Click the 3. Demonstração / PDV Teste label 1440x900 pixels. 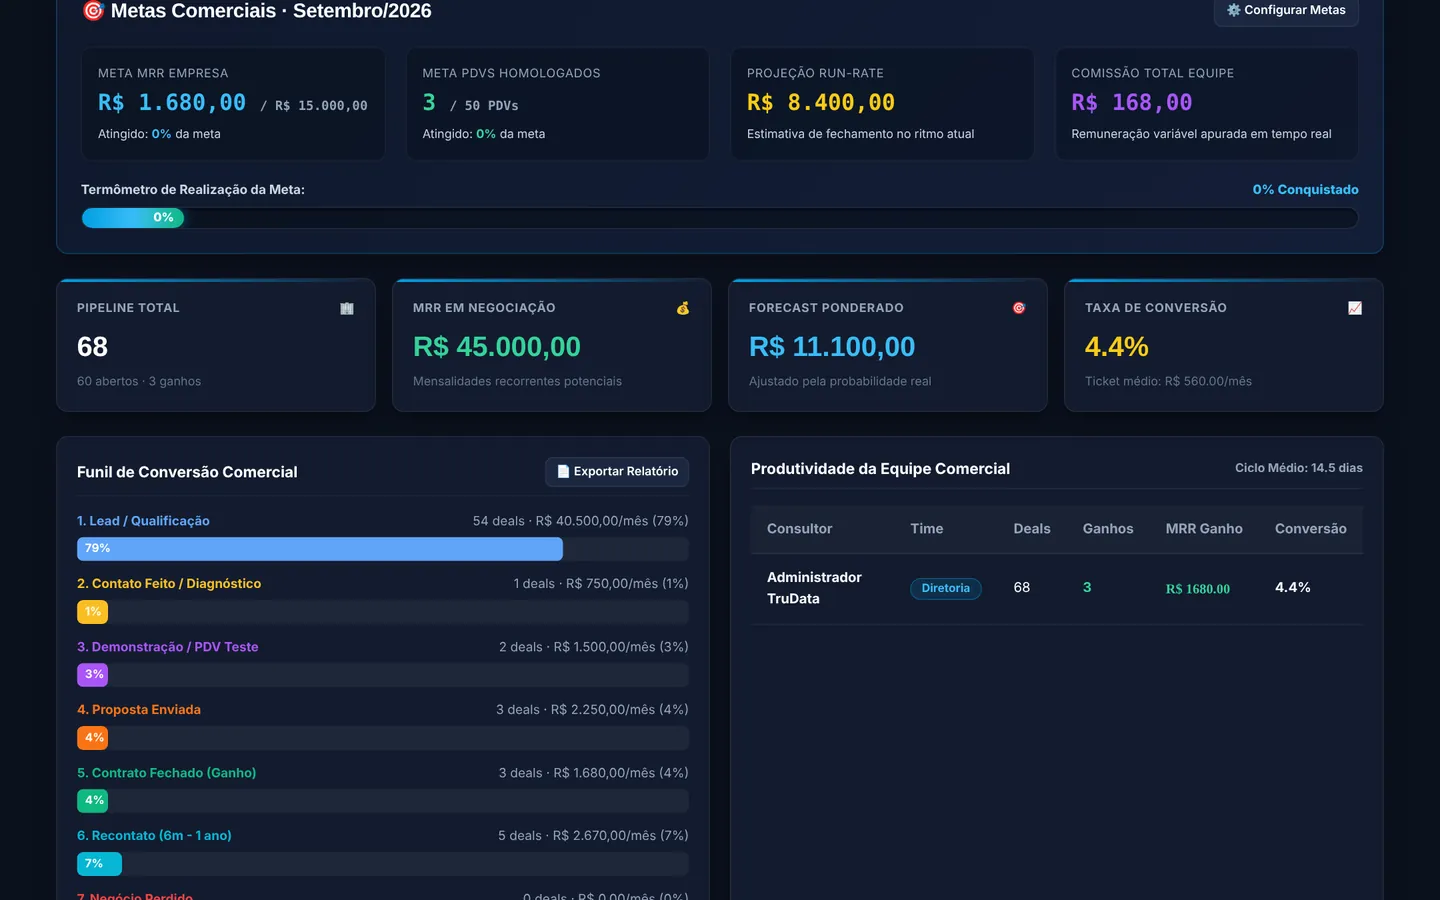pos(168,647)
